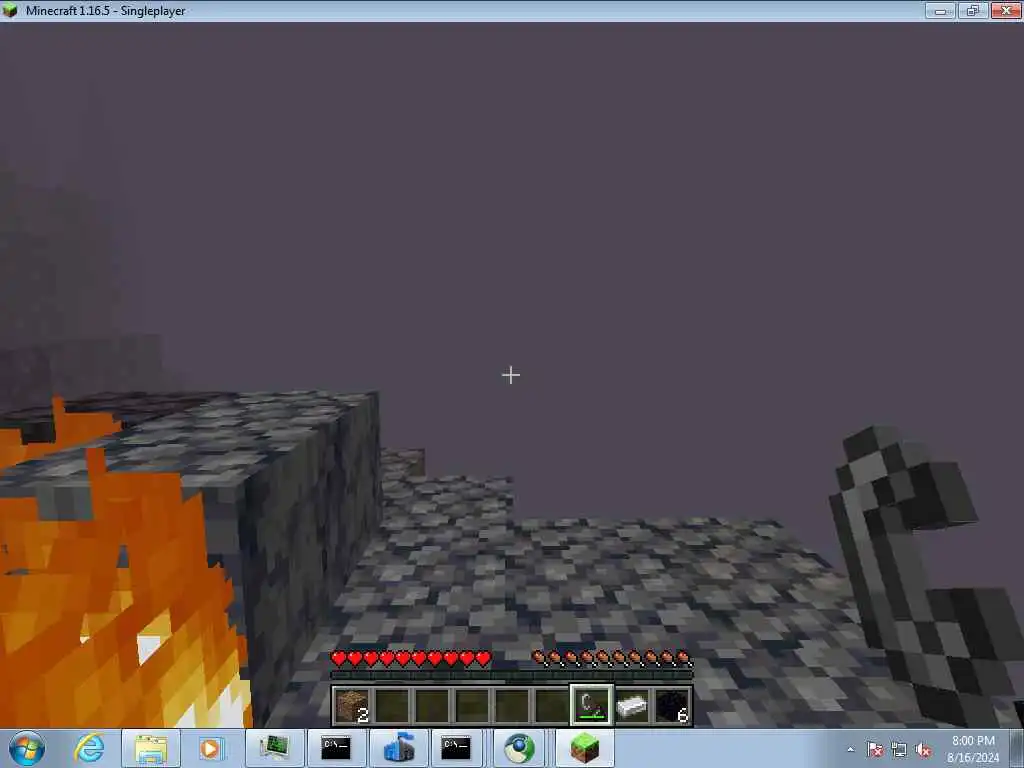Open the Chromium browser taskbar icon
1024x768 pixels.
[519, 748]
